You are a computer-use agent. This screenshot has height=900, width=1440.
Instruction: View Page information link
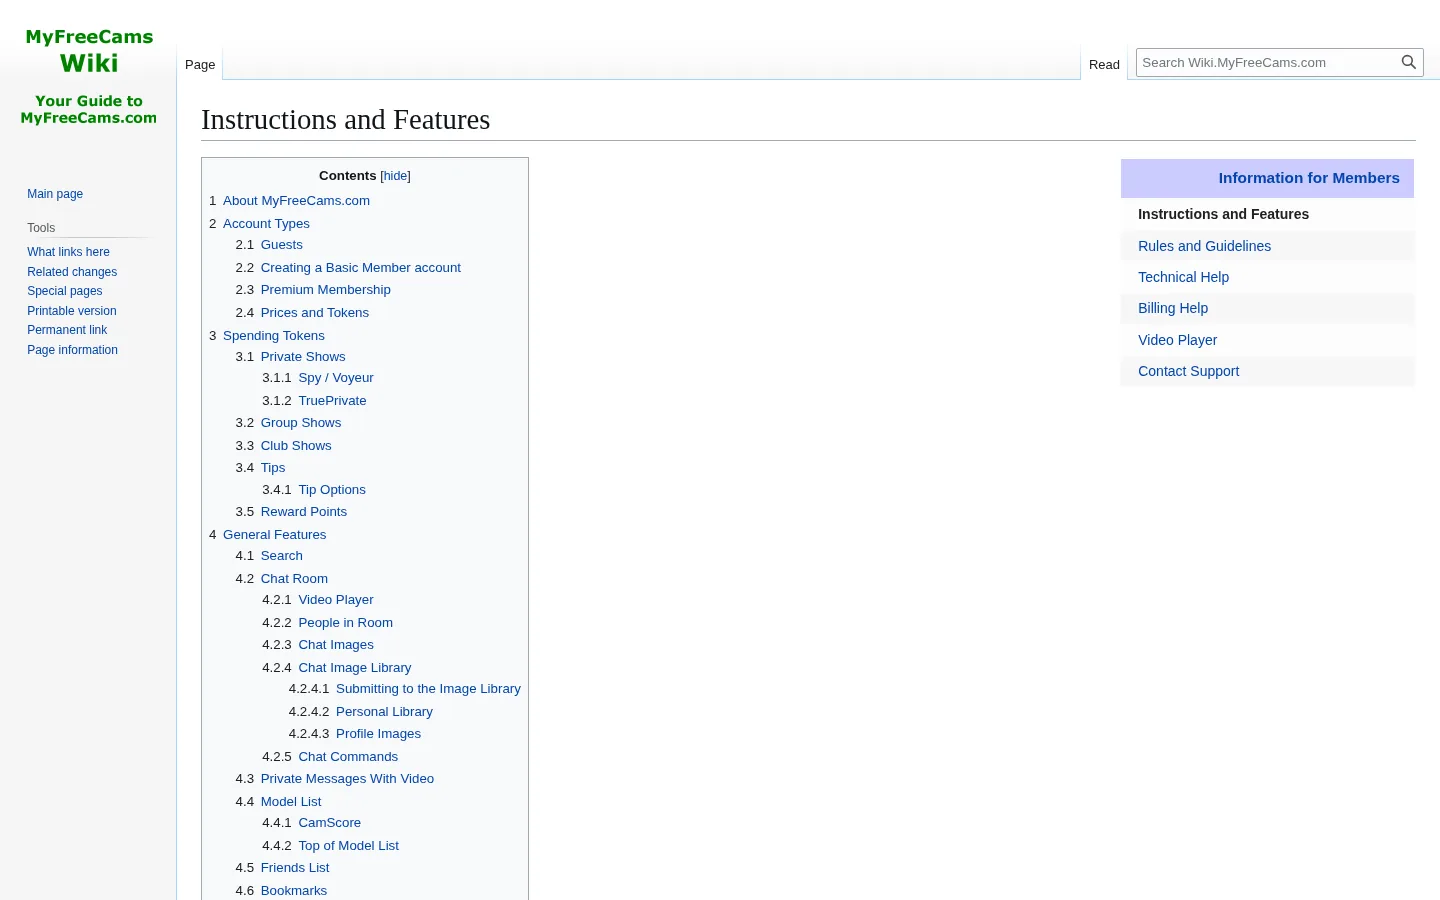pos(72,350)
